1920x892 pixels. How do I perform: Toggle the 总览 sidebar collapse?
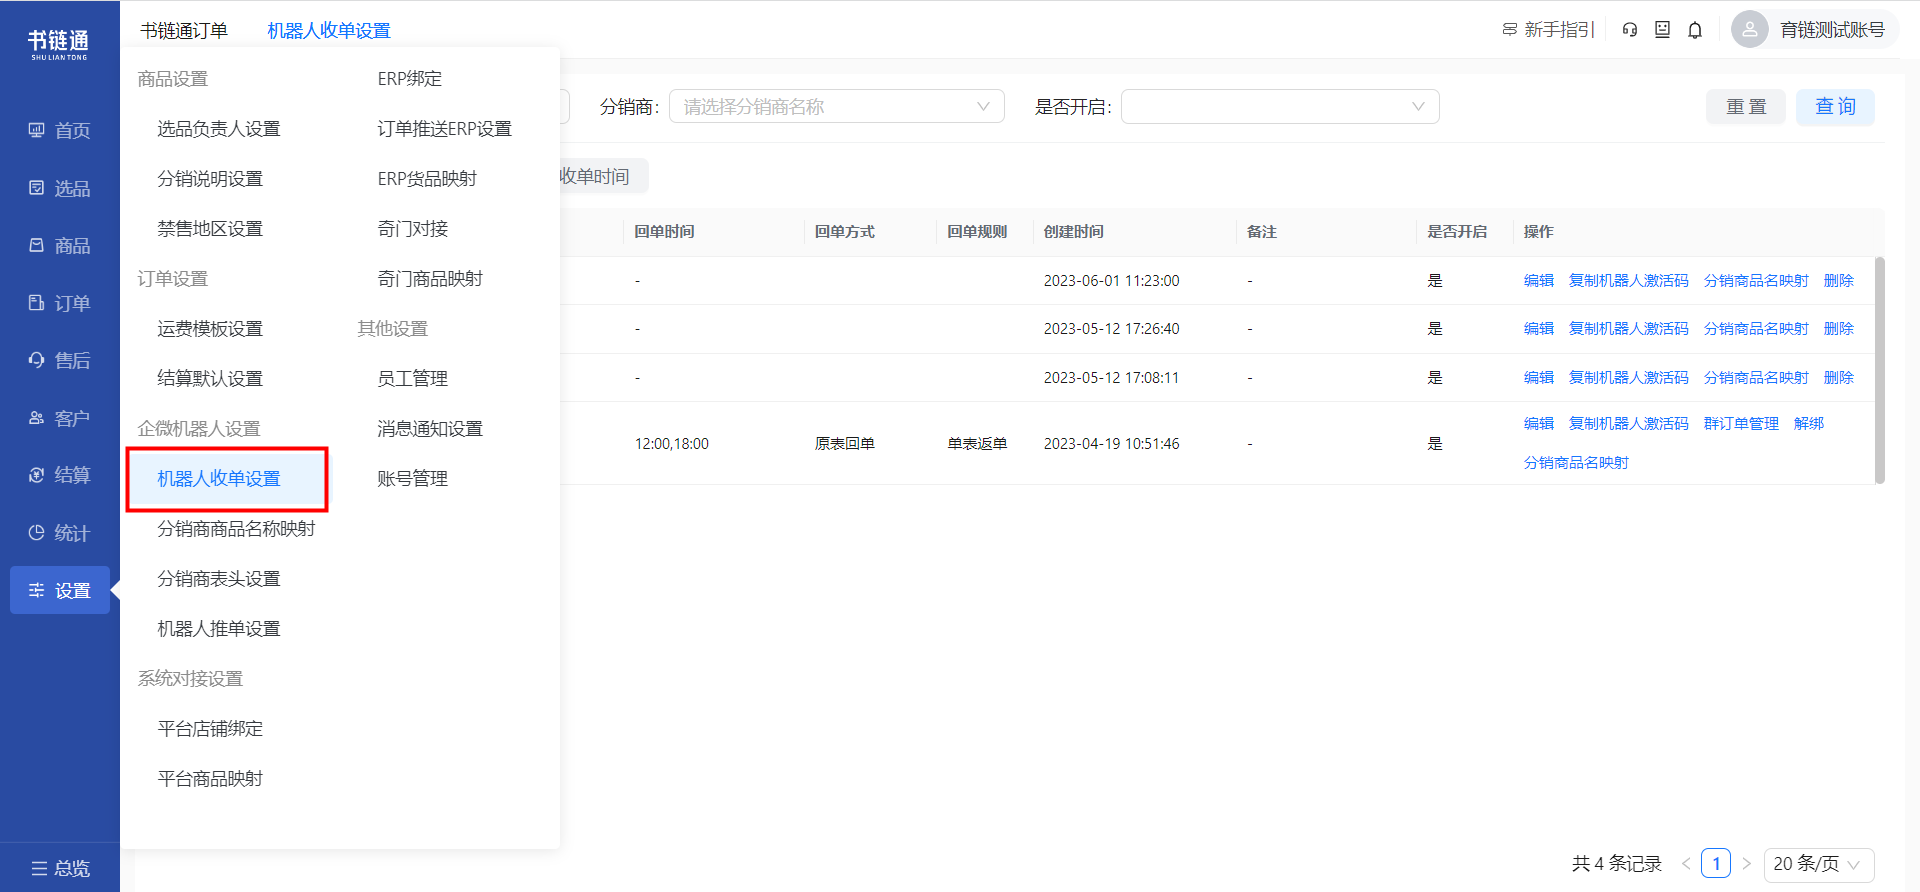(60, 868)
